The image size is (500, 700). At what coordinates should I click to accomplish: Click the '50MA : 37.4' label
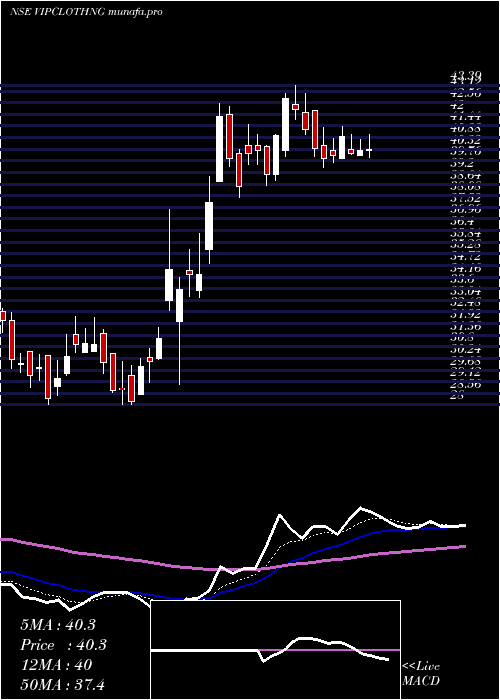pyautogui.click(x=62, y=684)
